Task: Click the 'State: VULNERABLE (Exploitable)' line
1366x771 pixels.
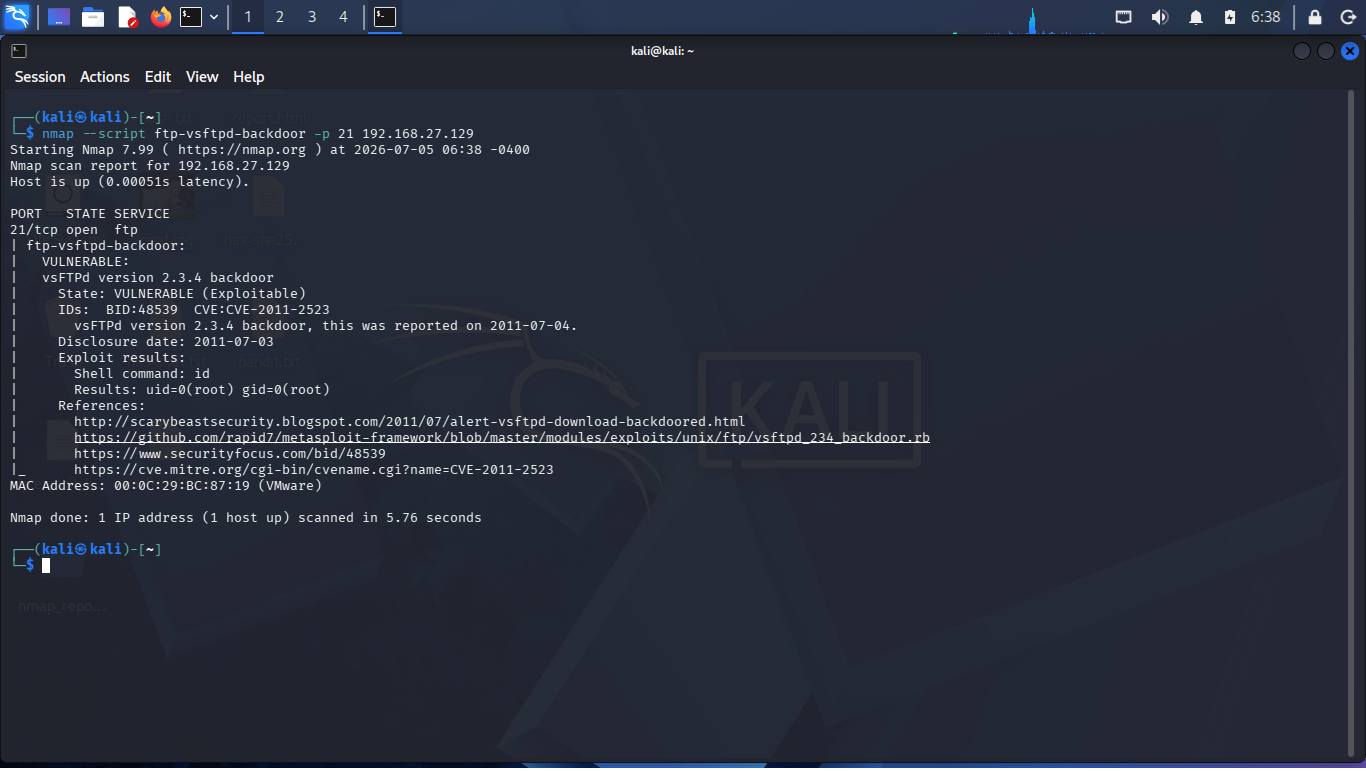Action: [x=182, y=294]
